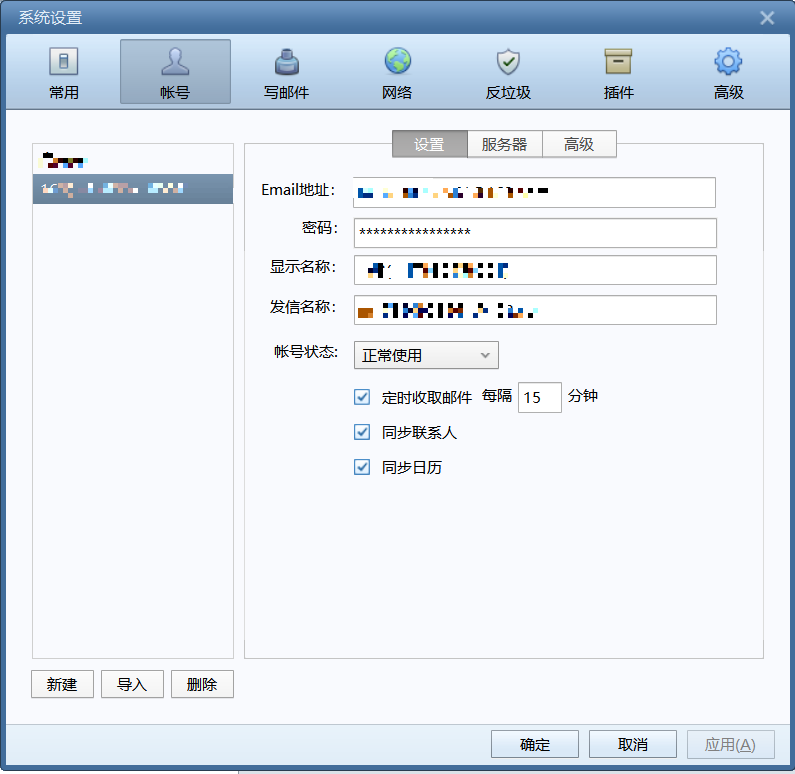
Task: Uncheck the 定时收取邮件 checkbox
Action: tap(362, 397)
